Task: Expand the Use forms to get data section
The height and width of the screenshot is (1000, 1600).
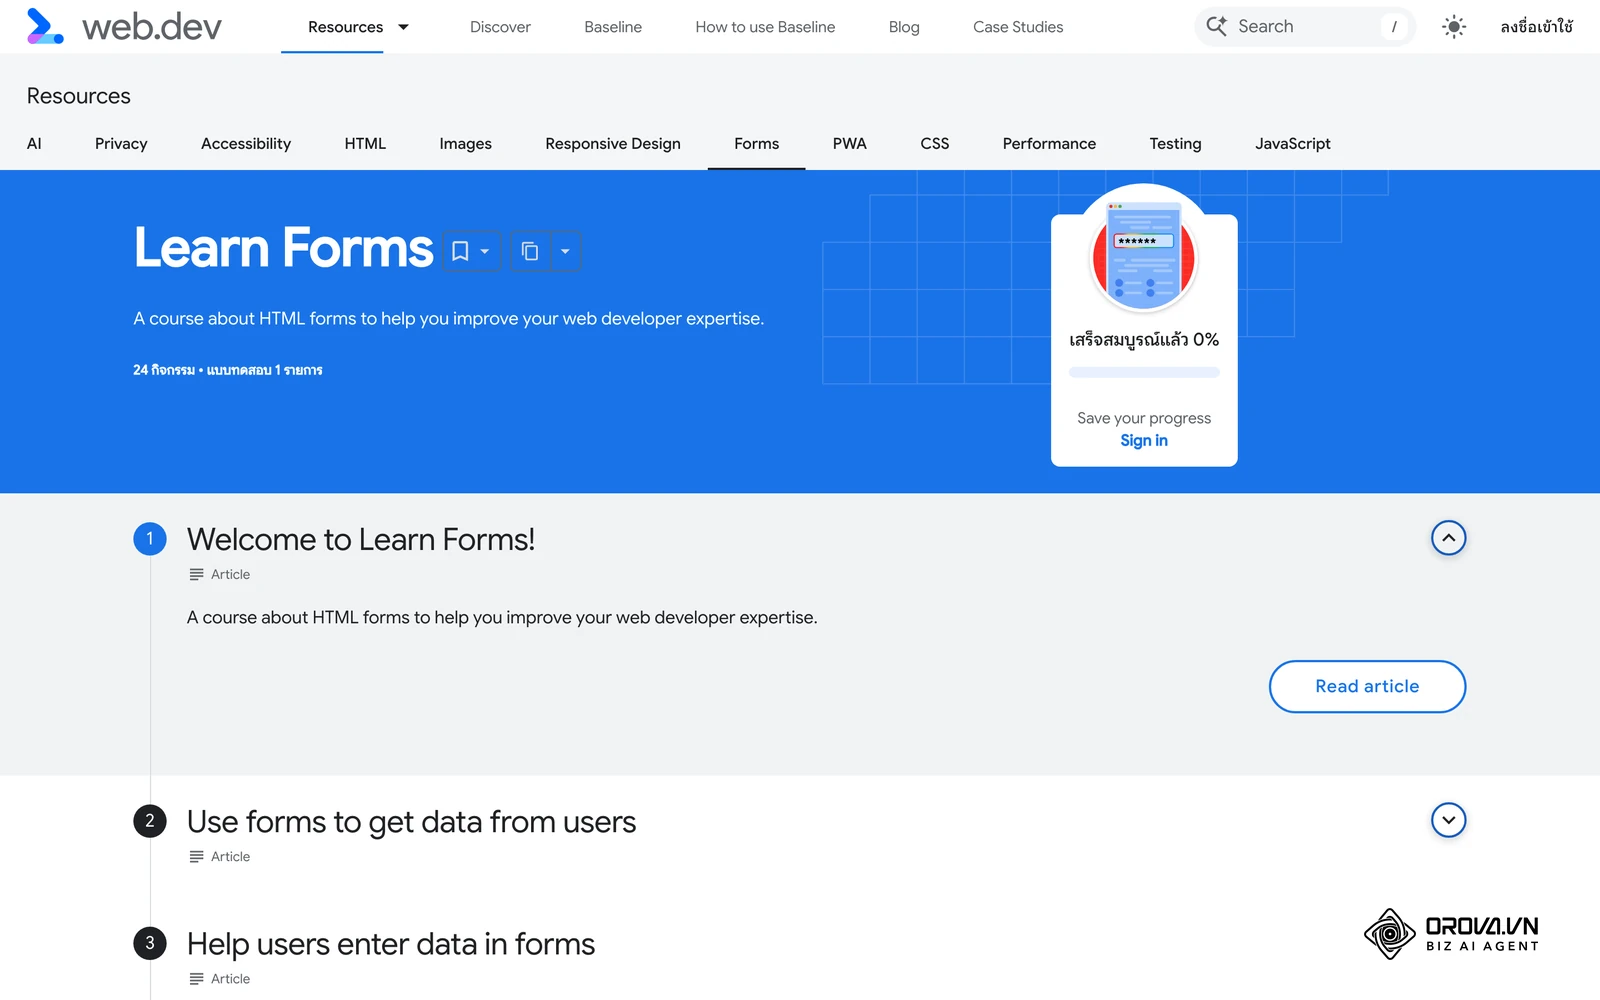Action: [1448, 820]
